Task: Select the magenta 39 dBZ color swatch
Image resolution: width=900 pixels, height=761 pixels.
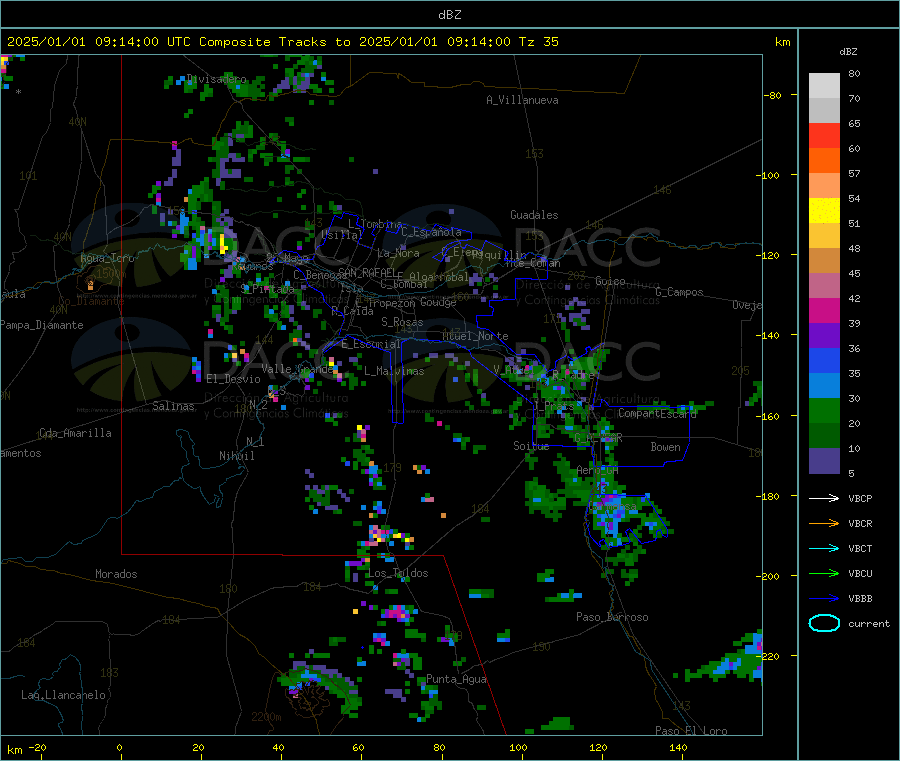Action: 824,310
